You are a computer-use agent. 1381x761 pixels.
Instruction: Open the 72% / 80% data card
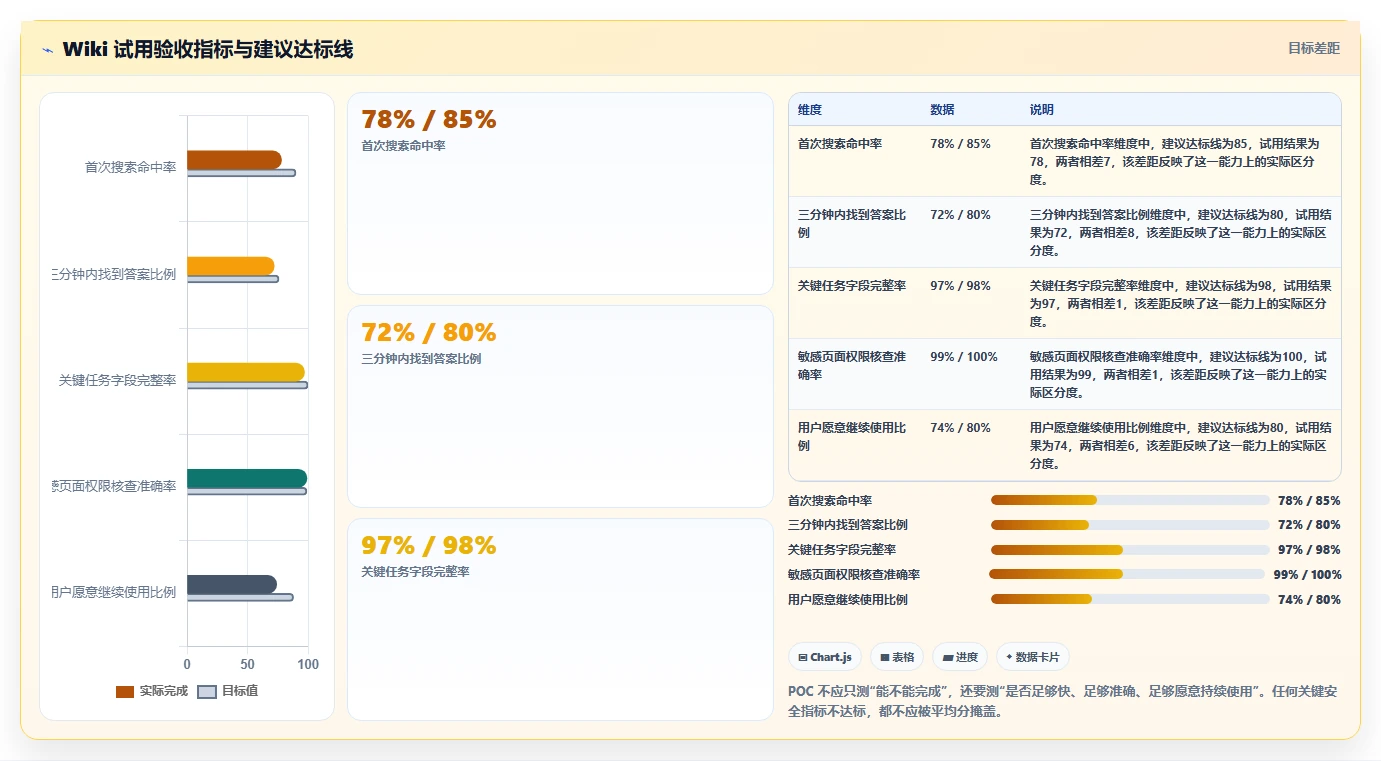pos(560,407)
